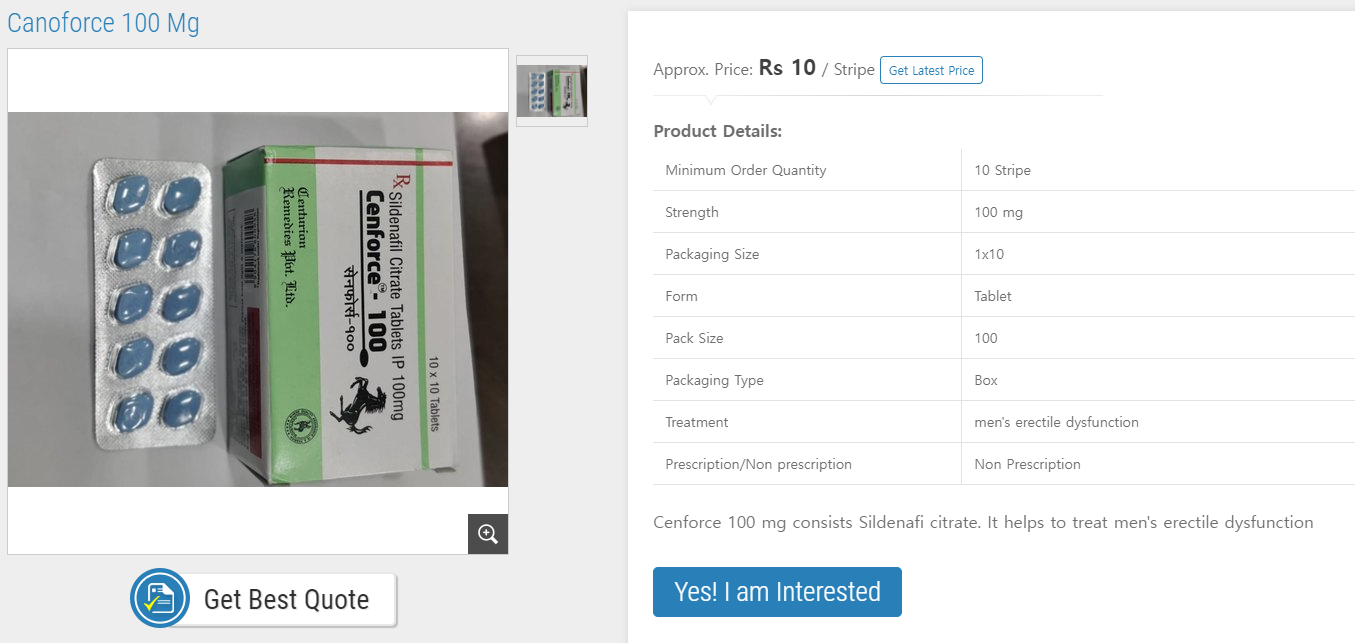Select the Non Prescription value cell
Screen dimensions: 1355x643
[x=1027, y=464]
